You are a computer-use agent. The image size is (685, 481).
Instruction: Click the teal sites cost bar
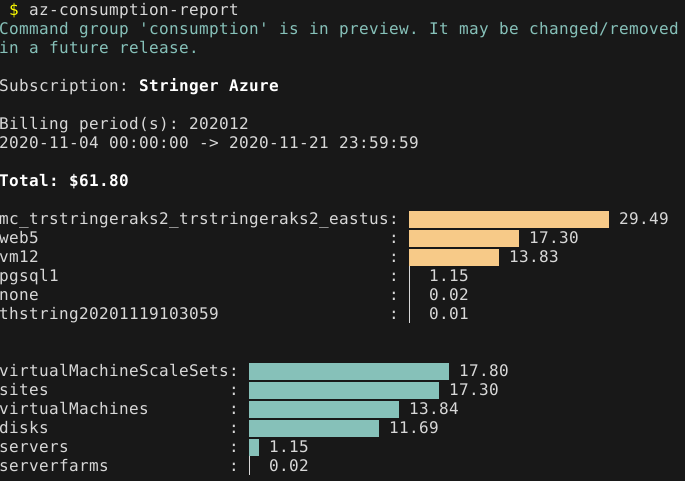344,391
